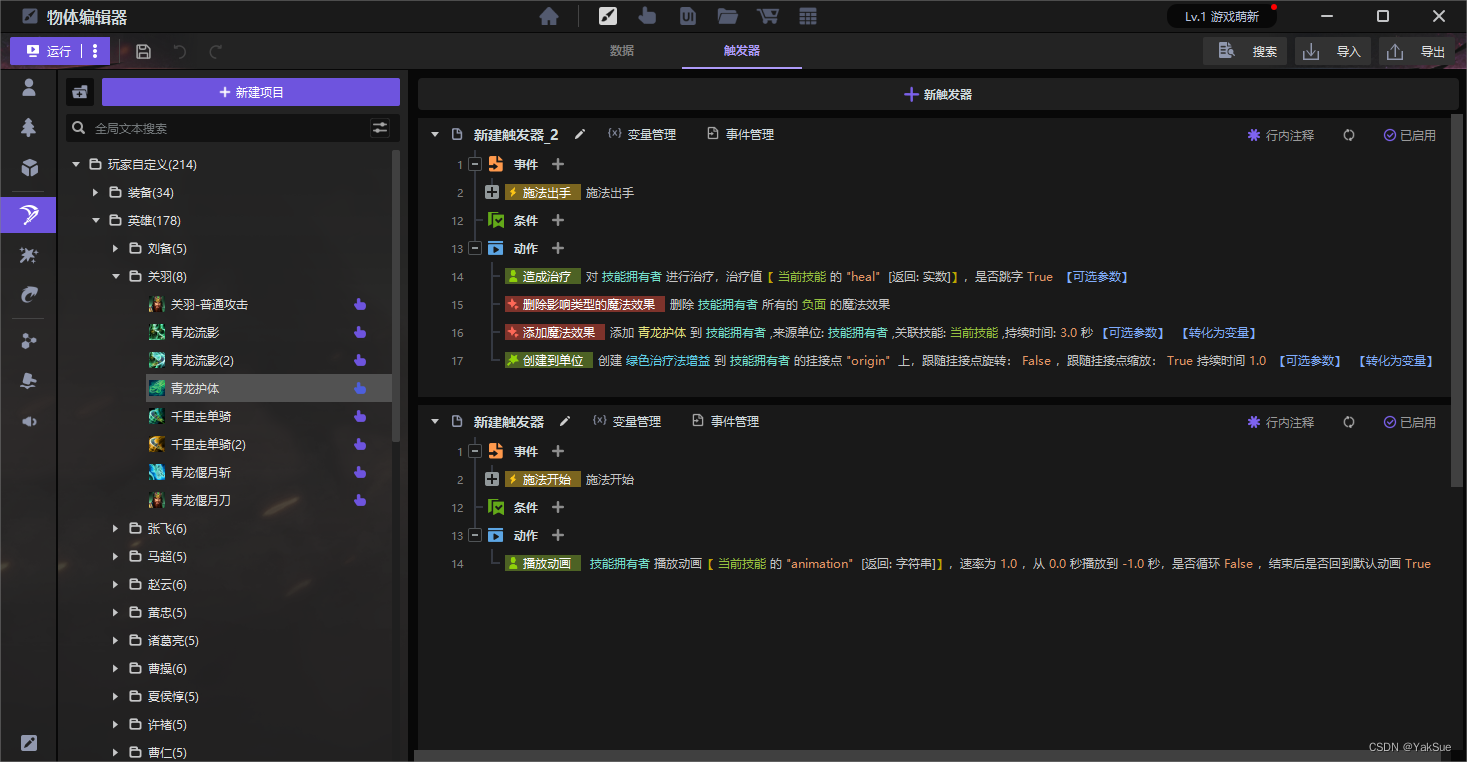Select the 千里走单骑 ability item
1467x762 pixels.
tap(200, 416)
